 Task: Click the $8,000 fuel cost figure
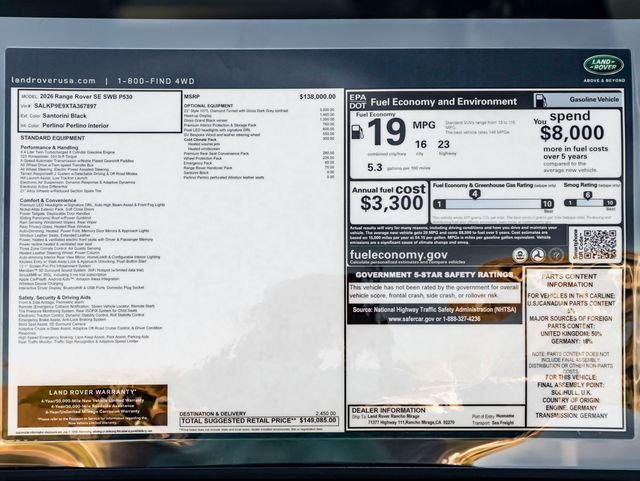pos(572,133)
